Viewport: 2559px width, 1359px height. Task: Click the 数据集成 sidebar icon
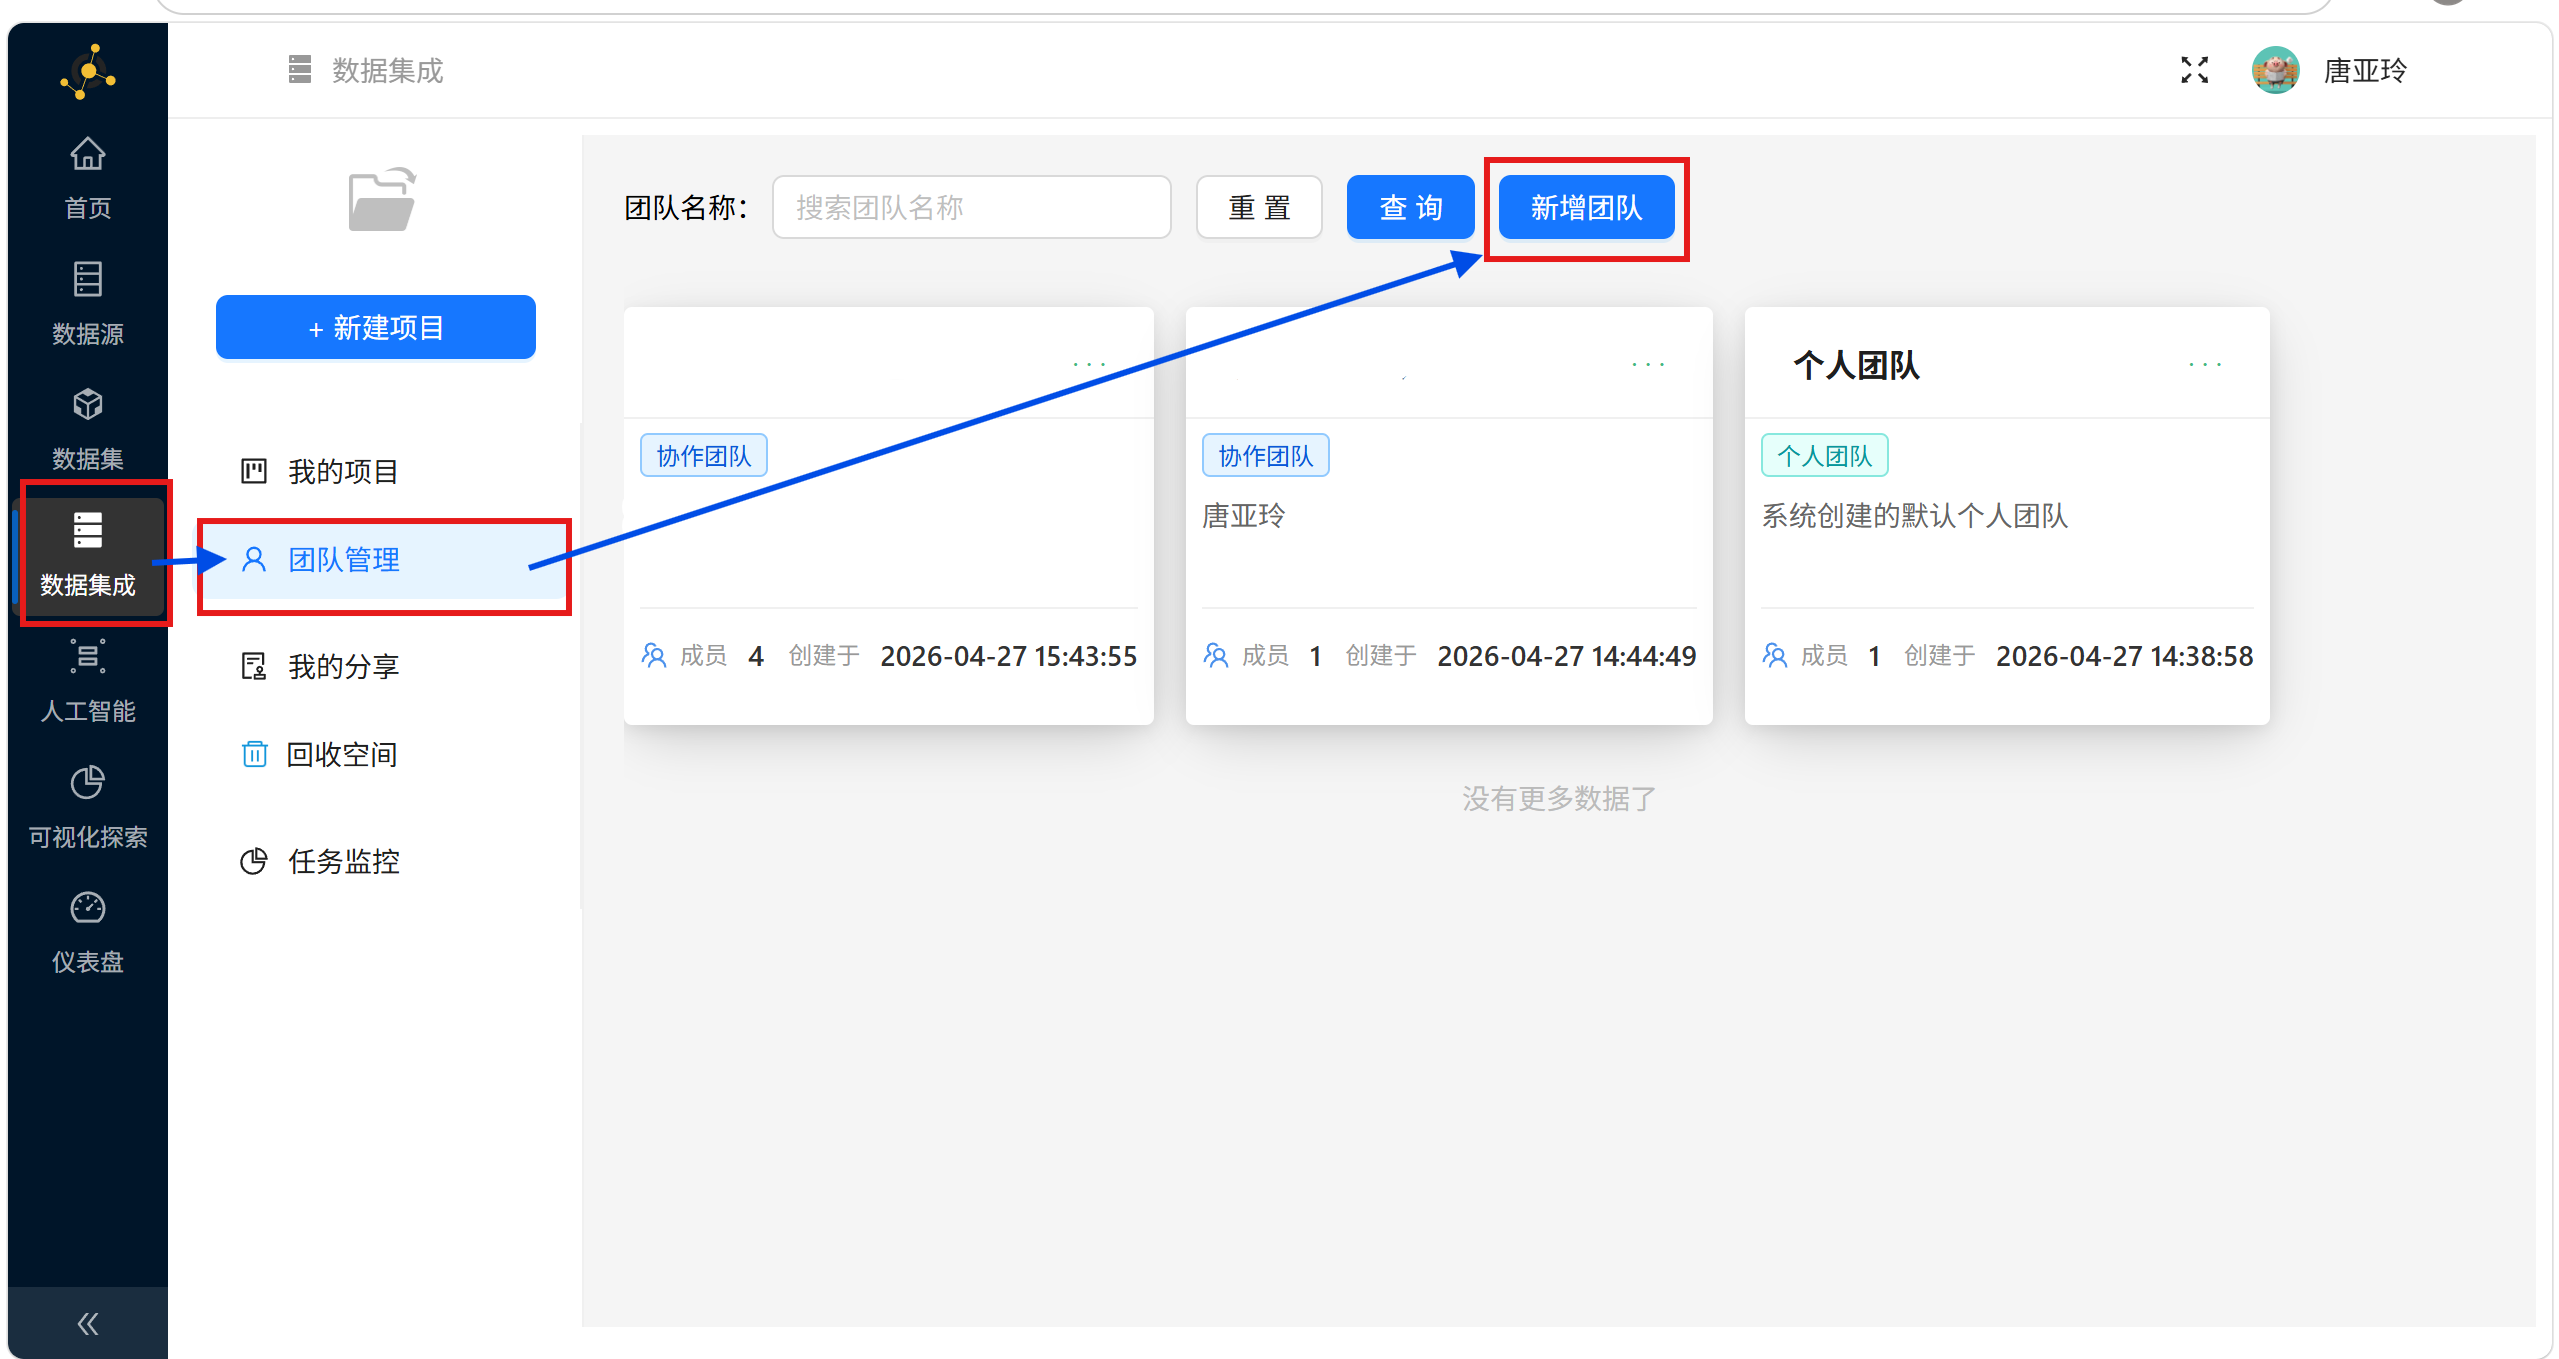coord(88,531)
